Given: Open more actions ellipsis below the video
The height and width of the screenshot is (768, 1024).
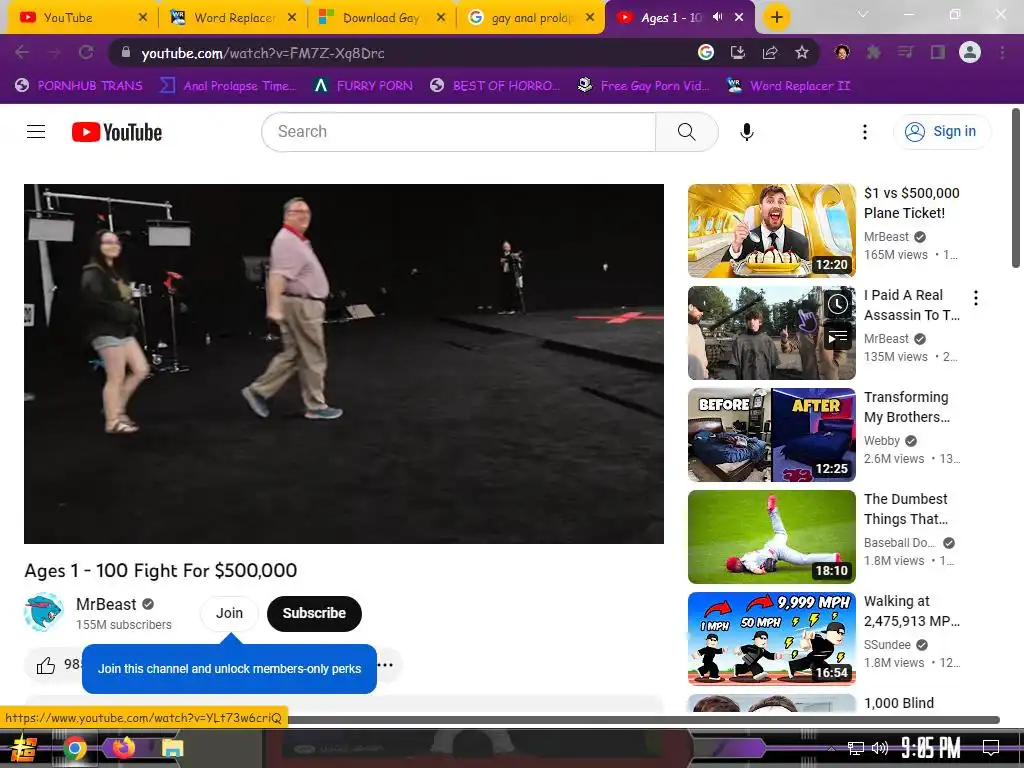Looking at the screenshot, I should (x=386, y=665).
